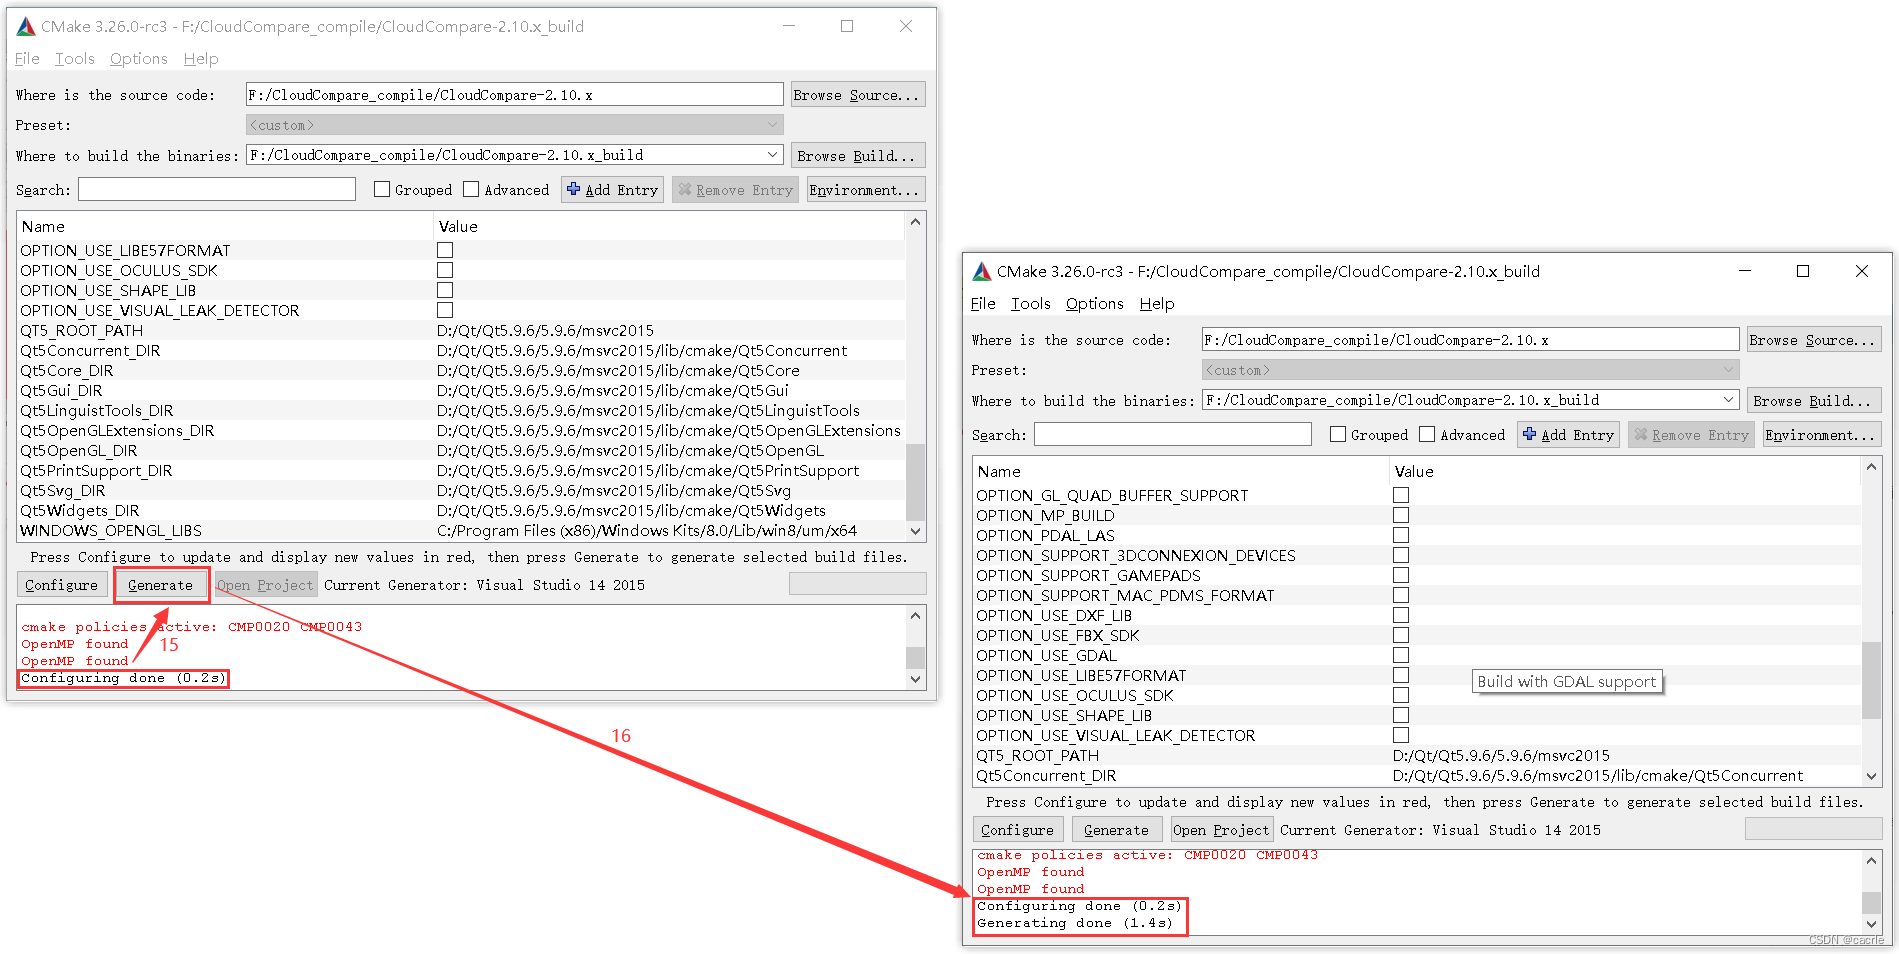
Task: Enable OPTION_USE_FBX_SDK checkbox
Action: [1401, 635]
